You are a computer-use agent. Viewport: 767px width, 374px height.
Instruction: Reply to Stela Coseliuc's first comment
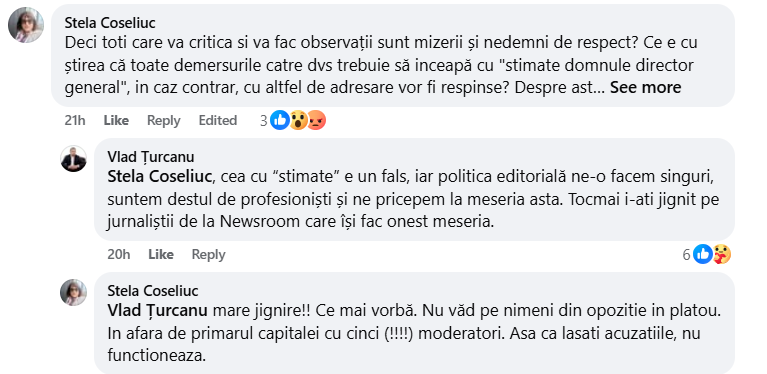click(x=164, y=120)
